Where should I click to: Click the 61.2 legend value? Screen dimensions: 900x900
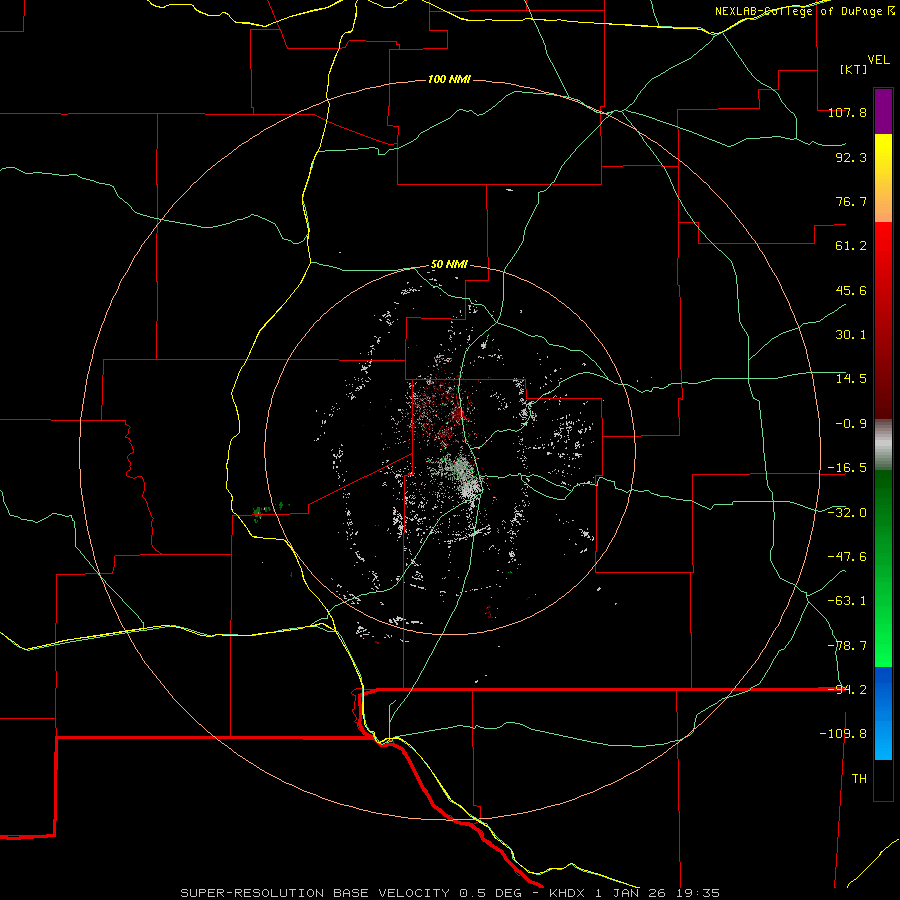(851, 246)
